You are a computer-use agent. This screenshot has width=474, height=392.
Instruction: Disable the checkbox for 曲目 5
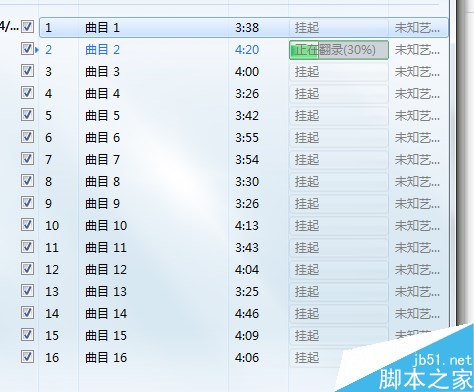[x=27, y=114]
